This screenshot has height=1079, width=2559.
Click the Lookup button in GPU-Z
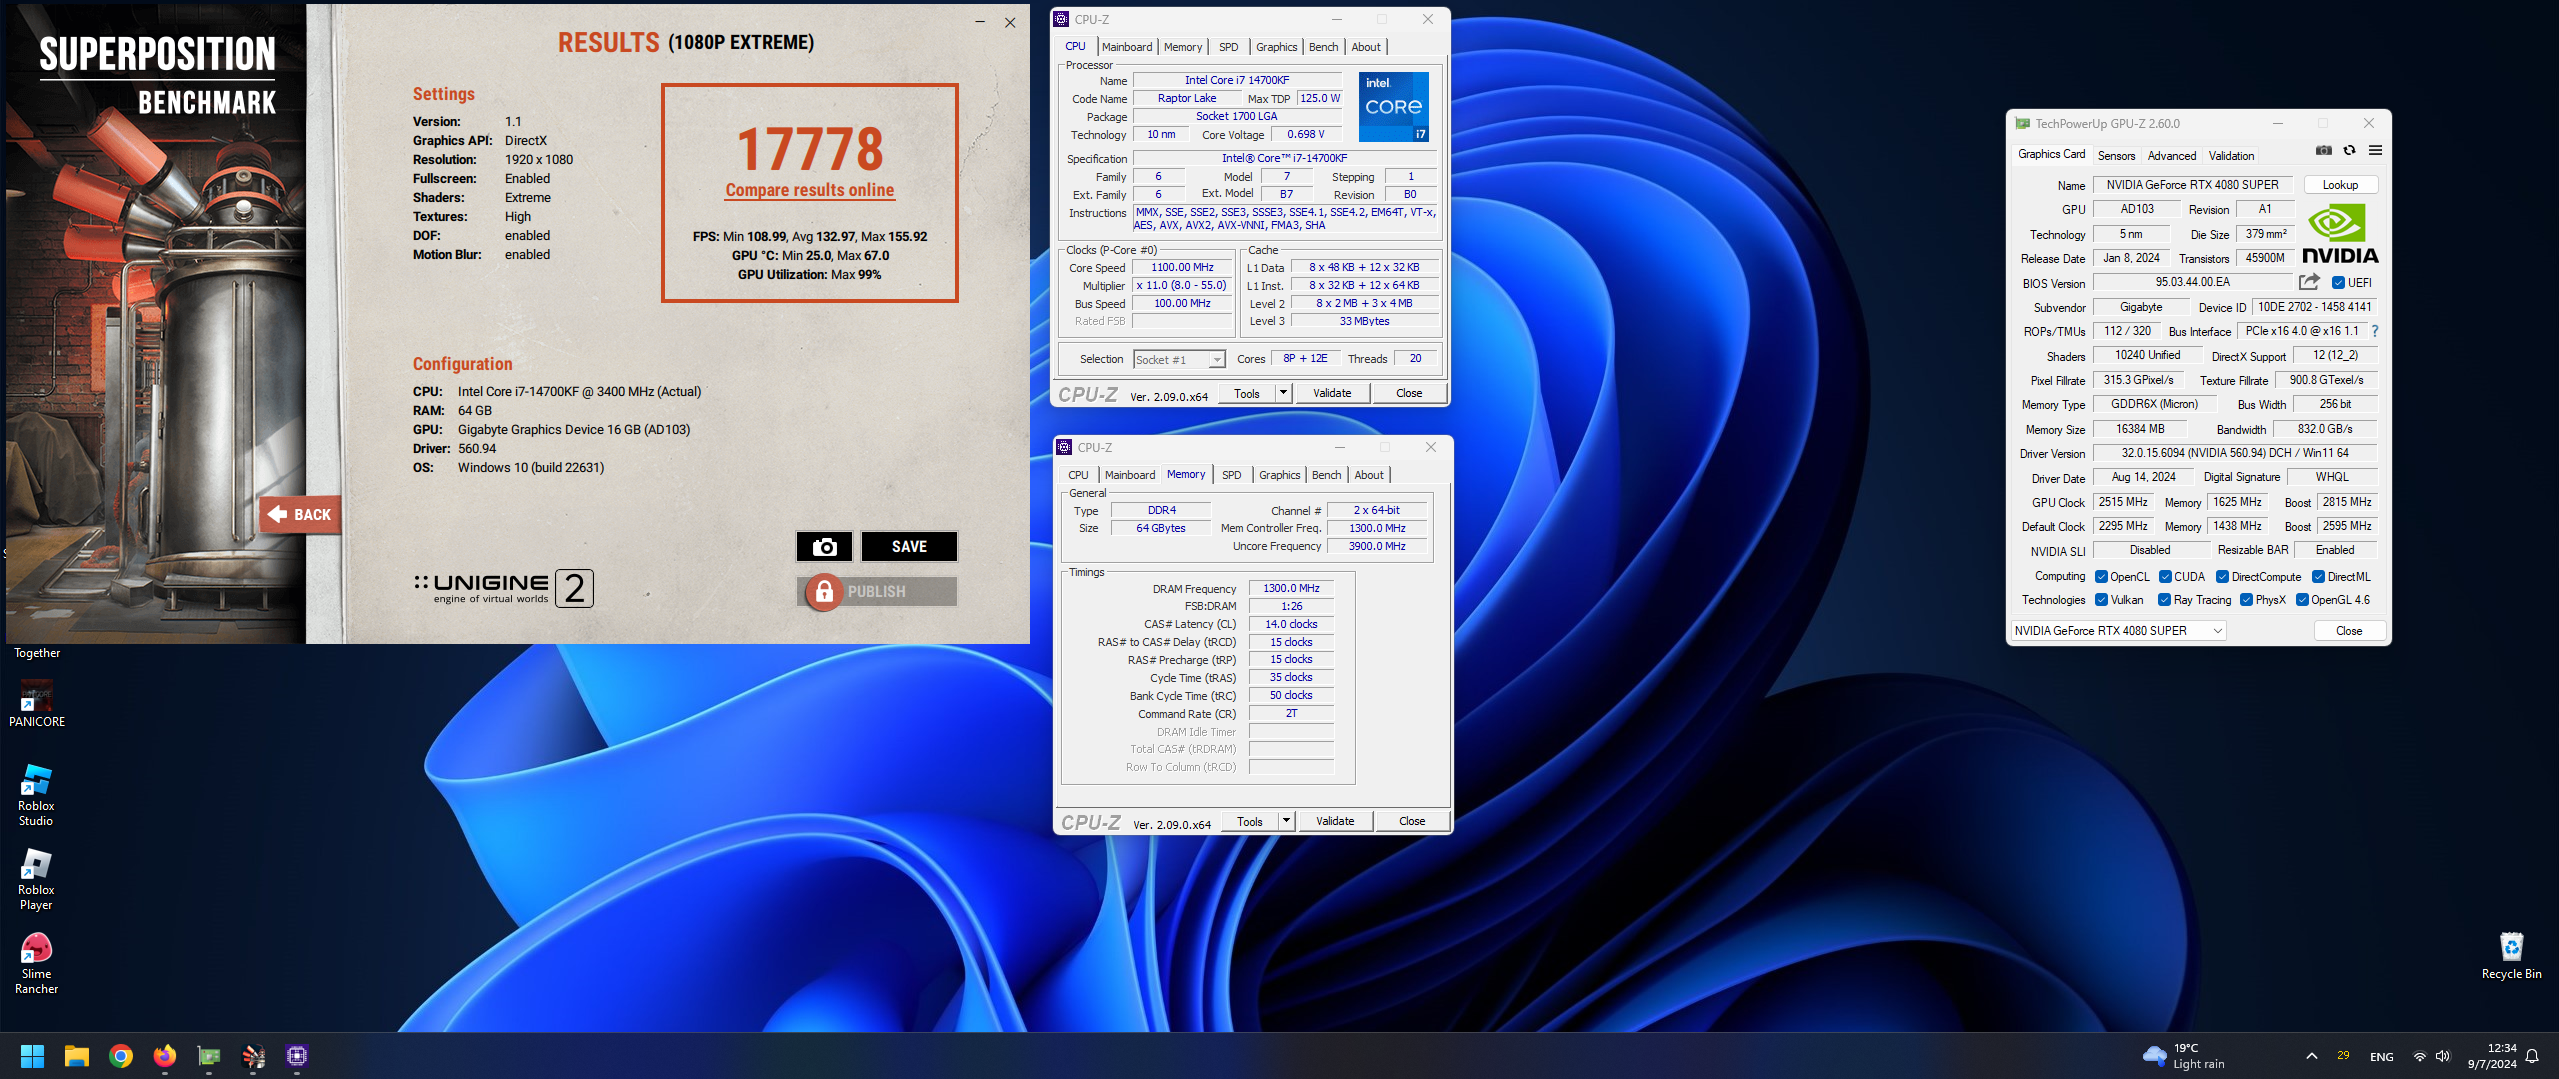pos(2340,185)
